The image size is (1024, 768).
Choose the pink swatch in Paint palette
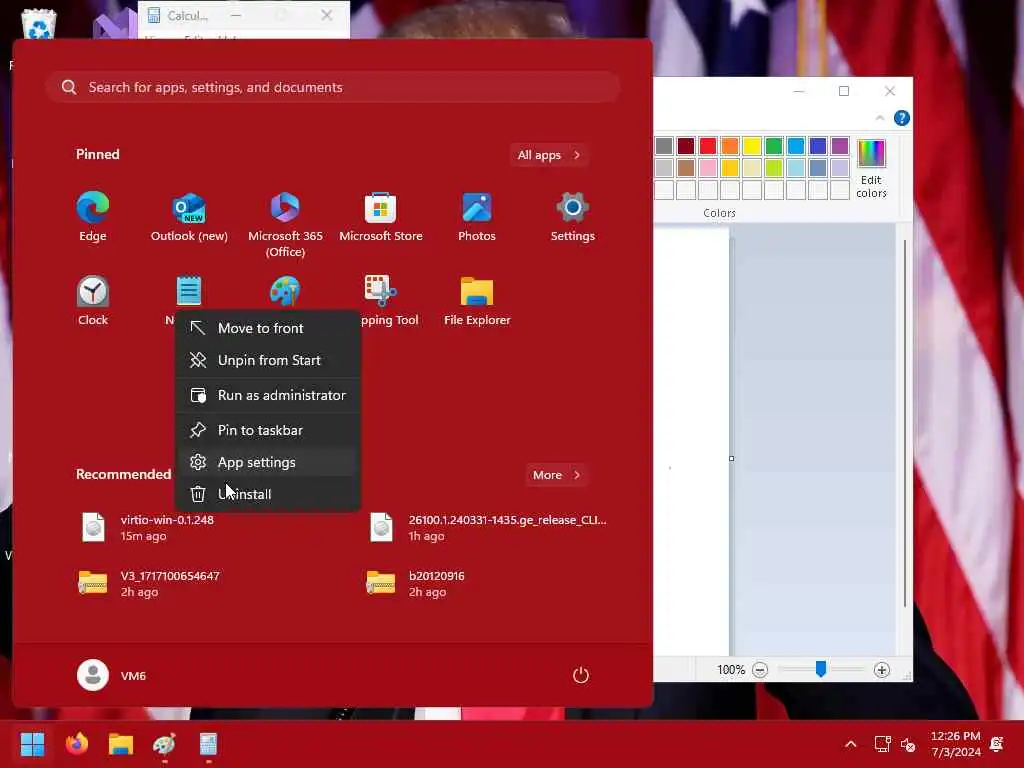[x=708, y=168]
